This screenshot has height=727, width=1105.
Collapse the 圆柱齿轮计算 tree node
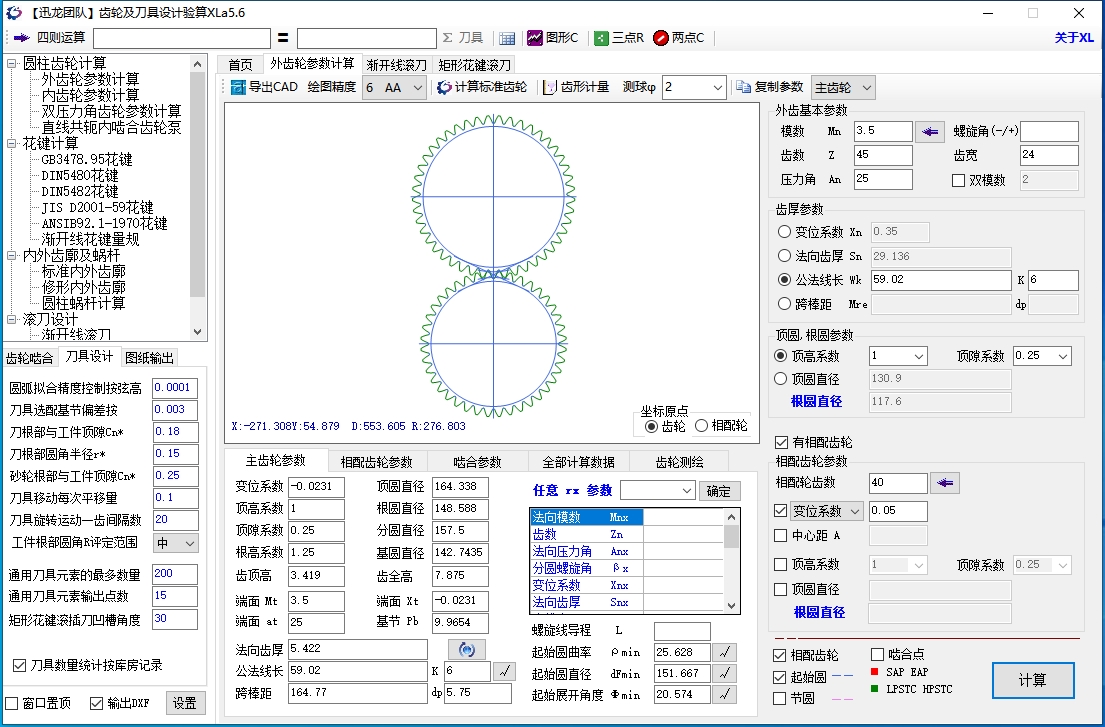[x=11, y=63]
